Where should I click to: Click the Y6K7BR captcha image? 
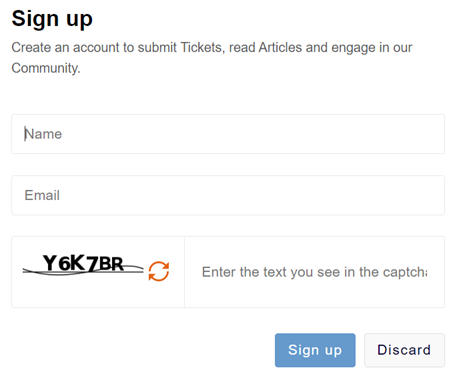pos(83,265)
